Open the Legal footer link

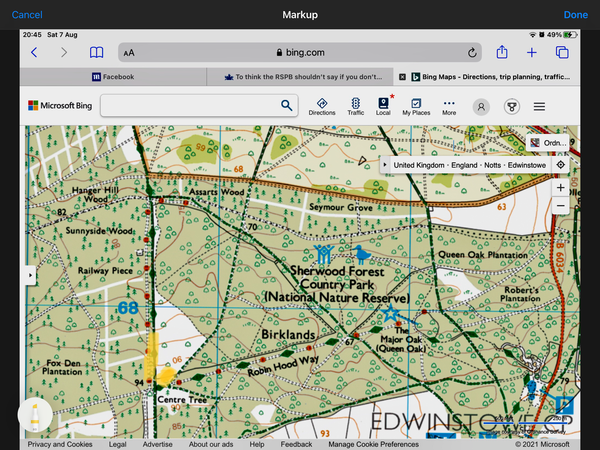[x=117, y=444]
